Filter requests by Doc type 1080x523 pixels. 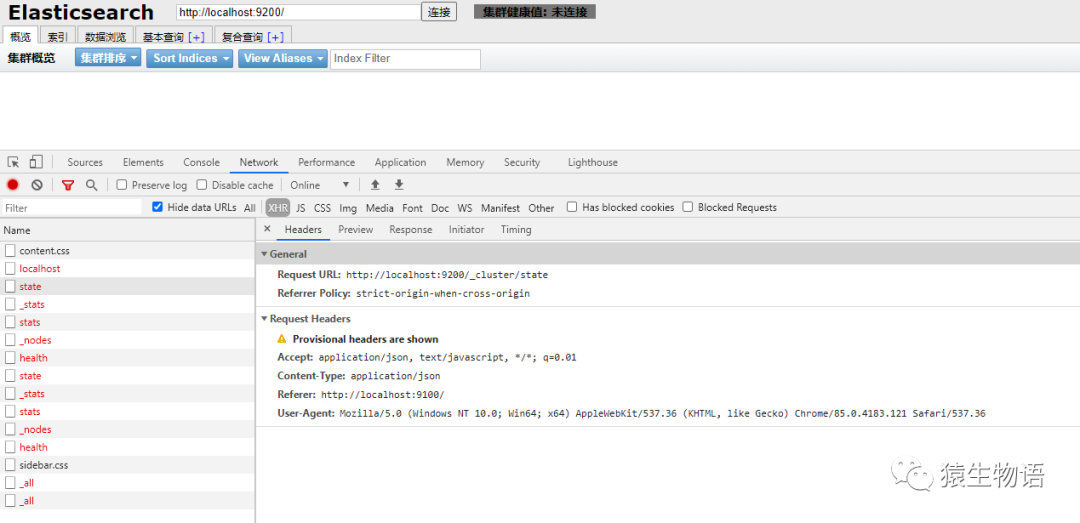(x=440, y=207)
